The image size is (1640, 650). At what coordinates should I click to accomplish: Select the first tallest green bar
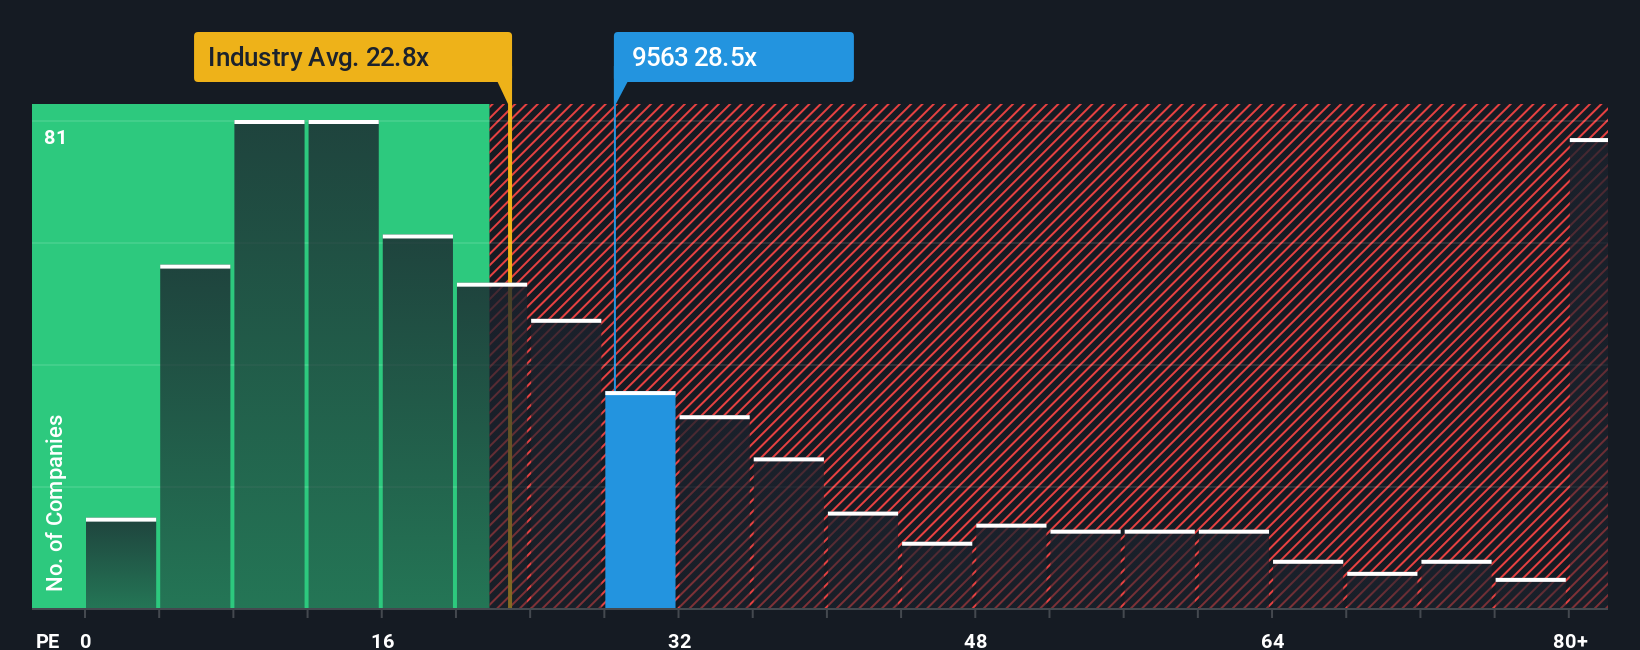(269, 364)
